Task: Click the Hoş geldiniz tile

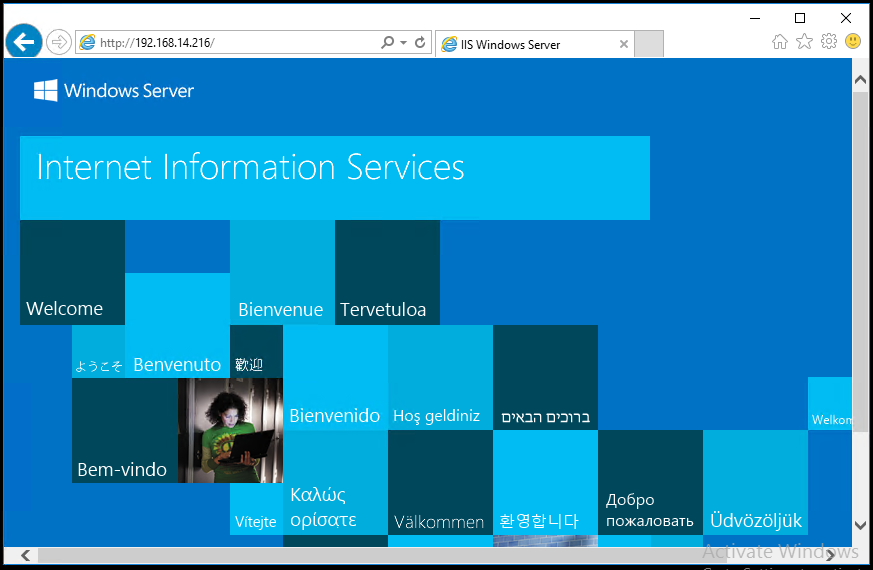Action: coord(440,377)
